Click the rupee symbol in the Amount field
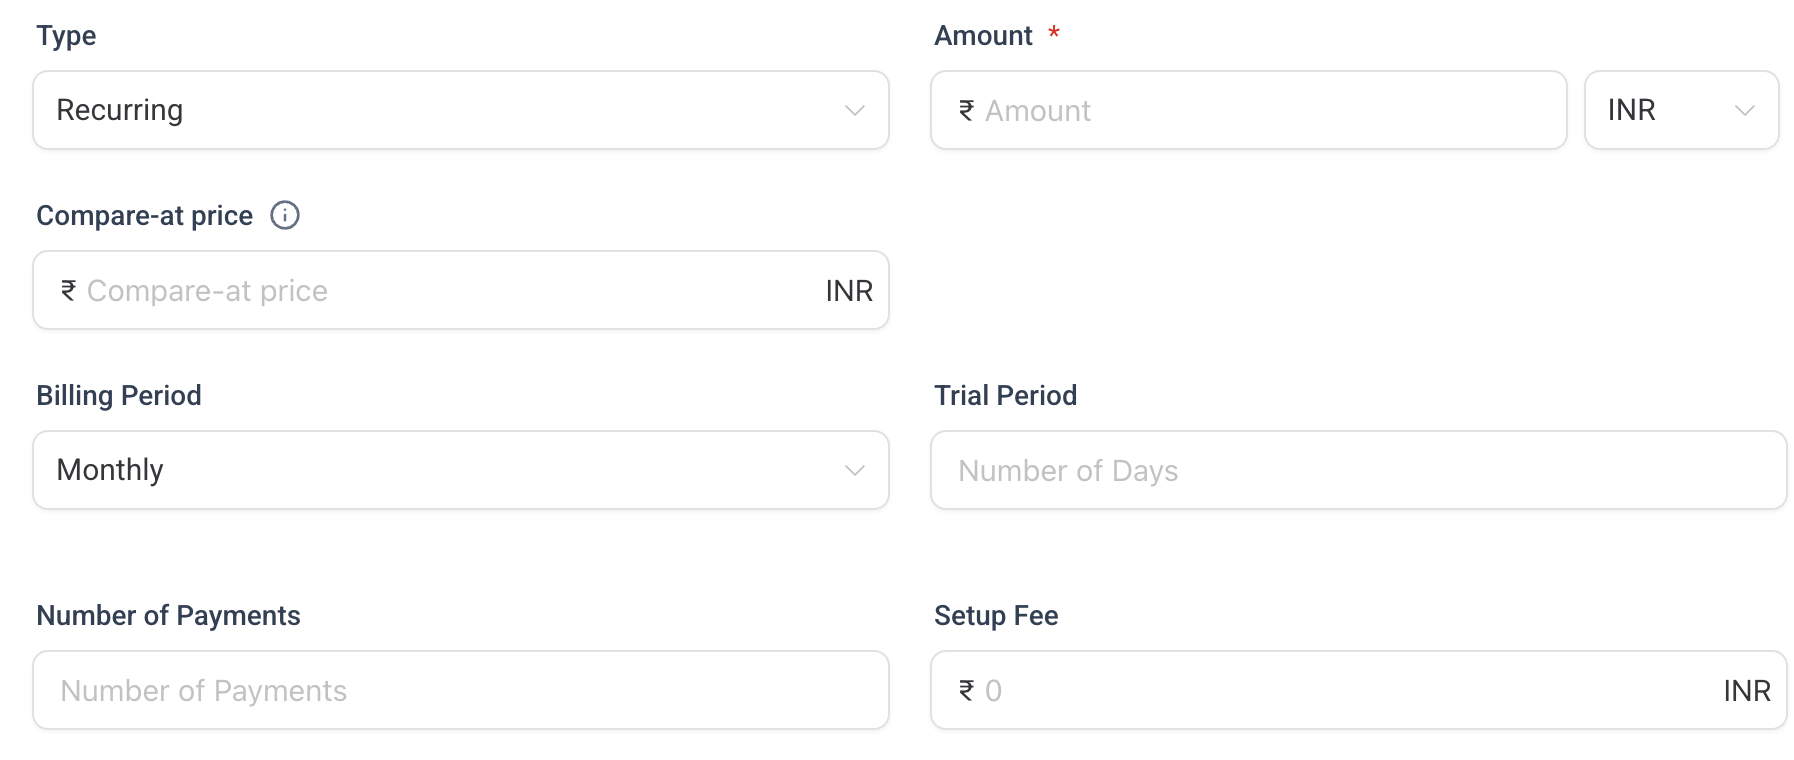1794x760 pixels. pos(966,110)
